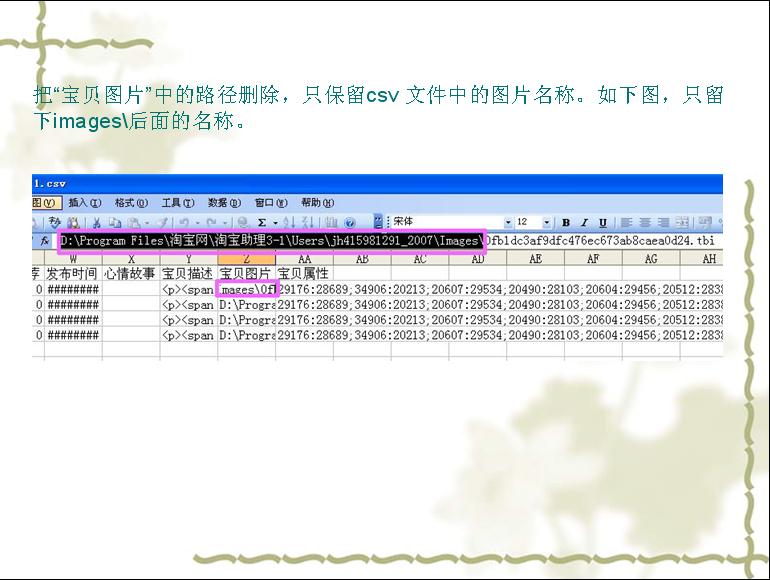The width and height of the screenshot is (770, 580).
Task: Click the 心情故事 header cell
Action: [131, 274]
